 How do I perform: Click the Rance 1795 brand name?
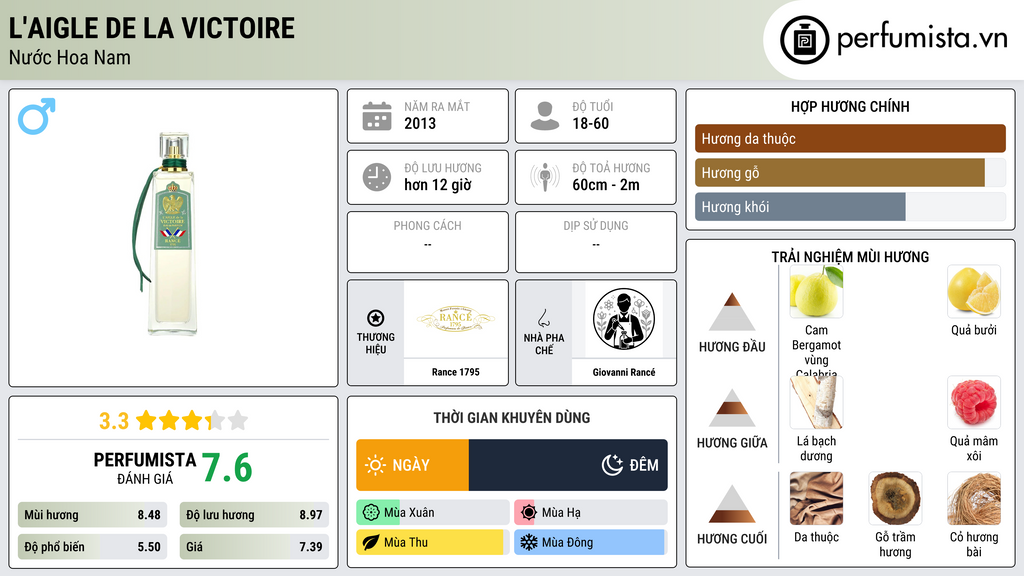[x=456, y=372]
